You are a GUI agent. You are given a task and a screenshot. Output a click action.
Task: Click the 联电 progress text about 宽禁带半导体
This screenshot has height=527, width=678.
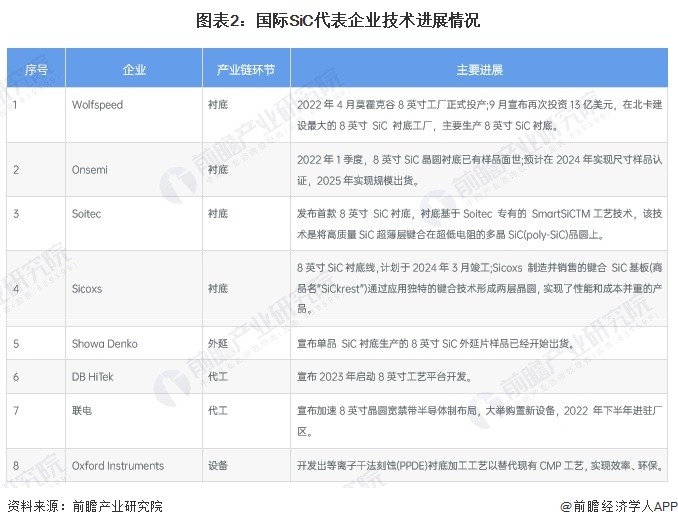480,421
